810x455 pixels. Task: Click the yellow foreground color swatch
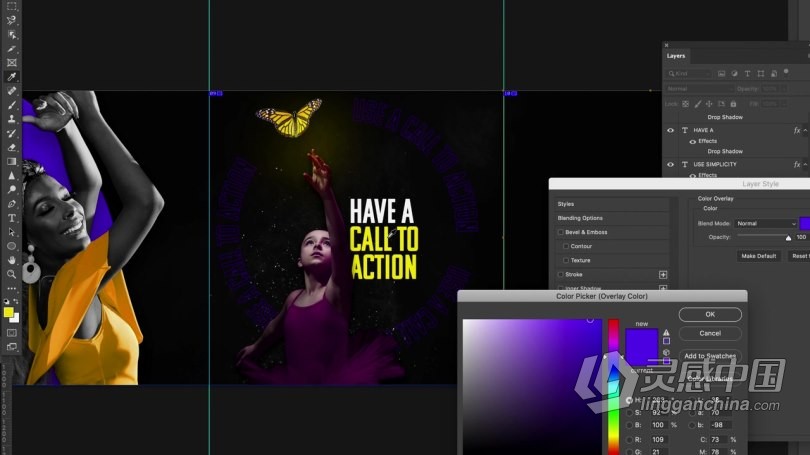9,312
